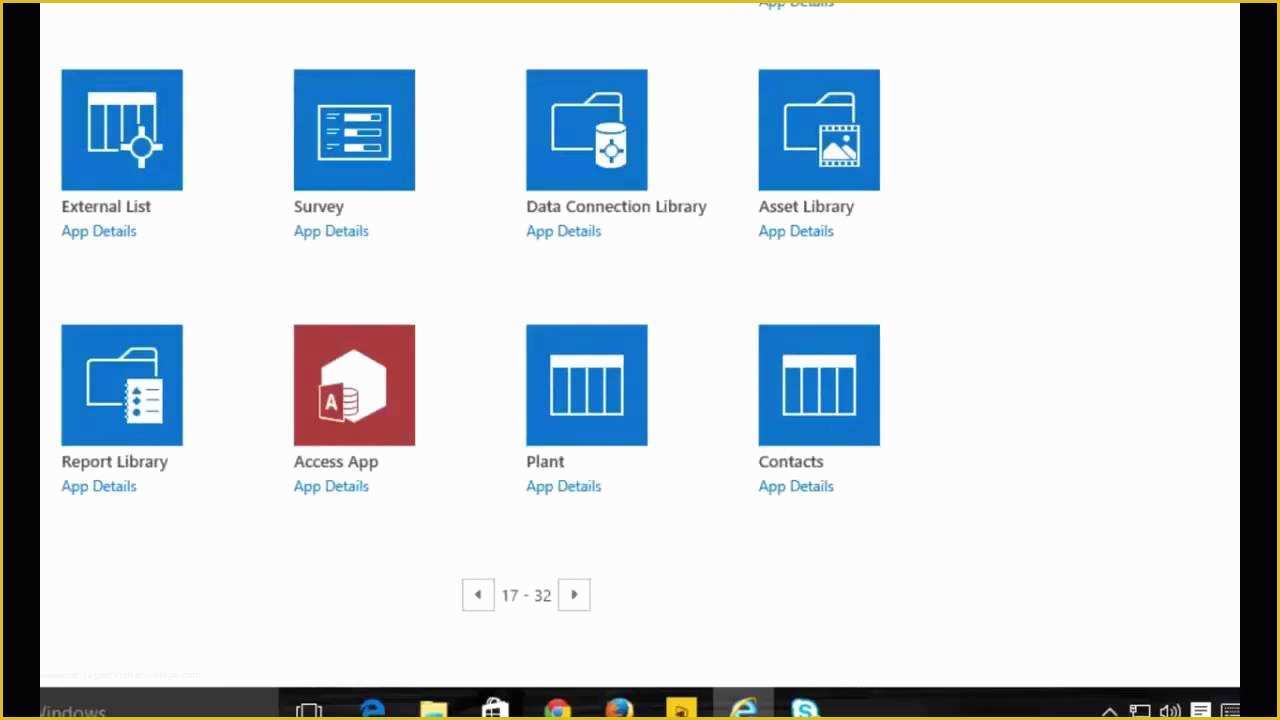The image size is (1280, 720).
Task: View App Details under Contacts
Action: [x=796, y=486]
